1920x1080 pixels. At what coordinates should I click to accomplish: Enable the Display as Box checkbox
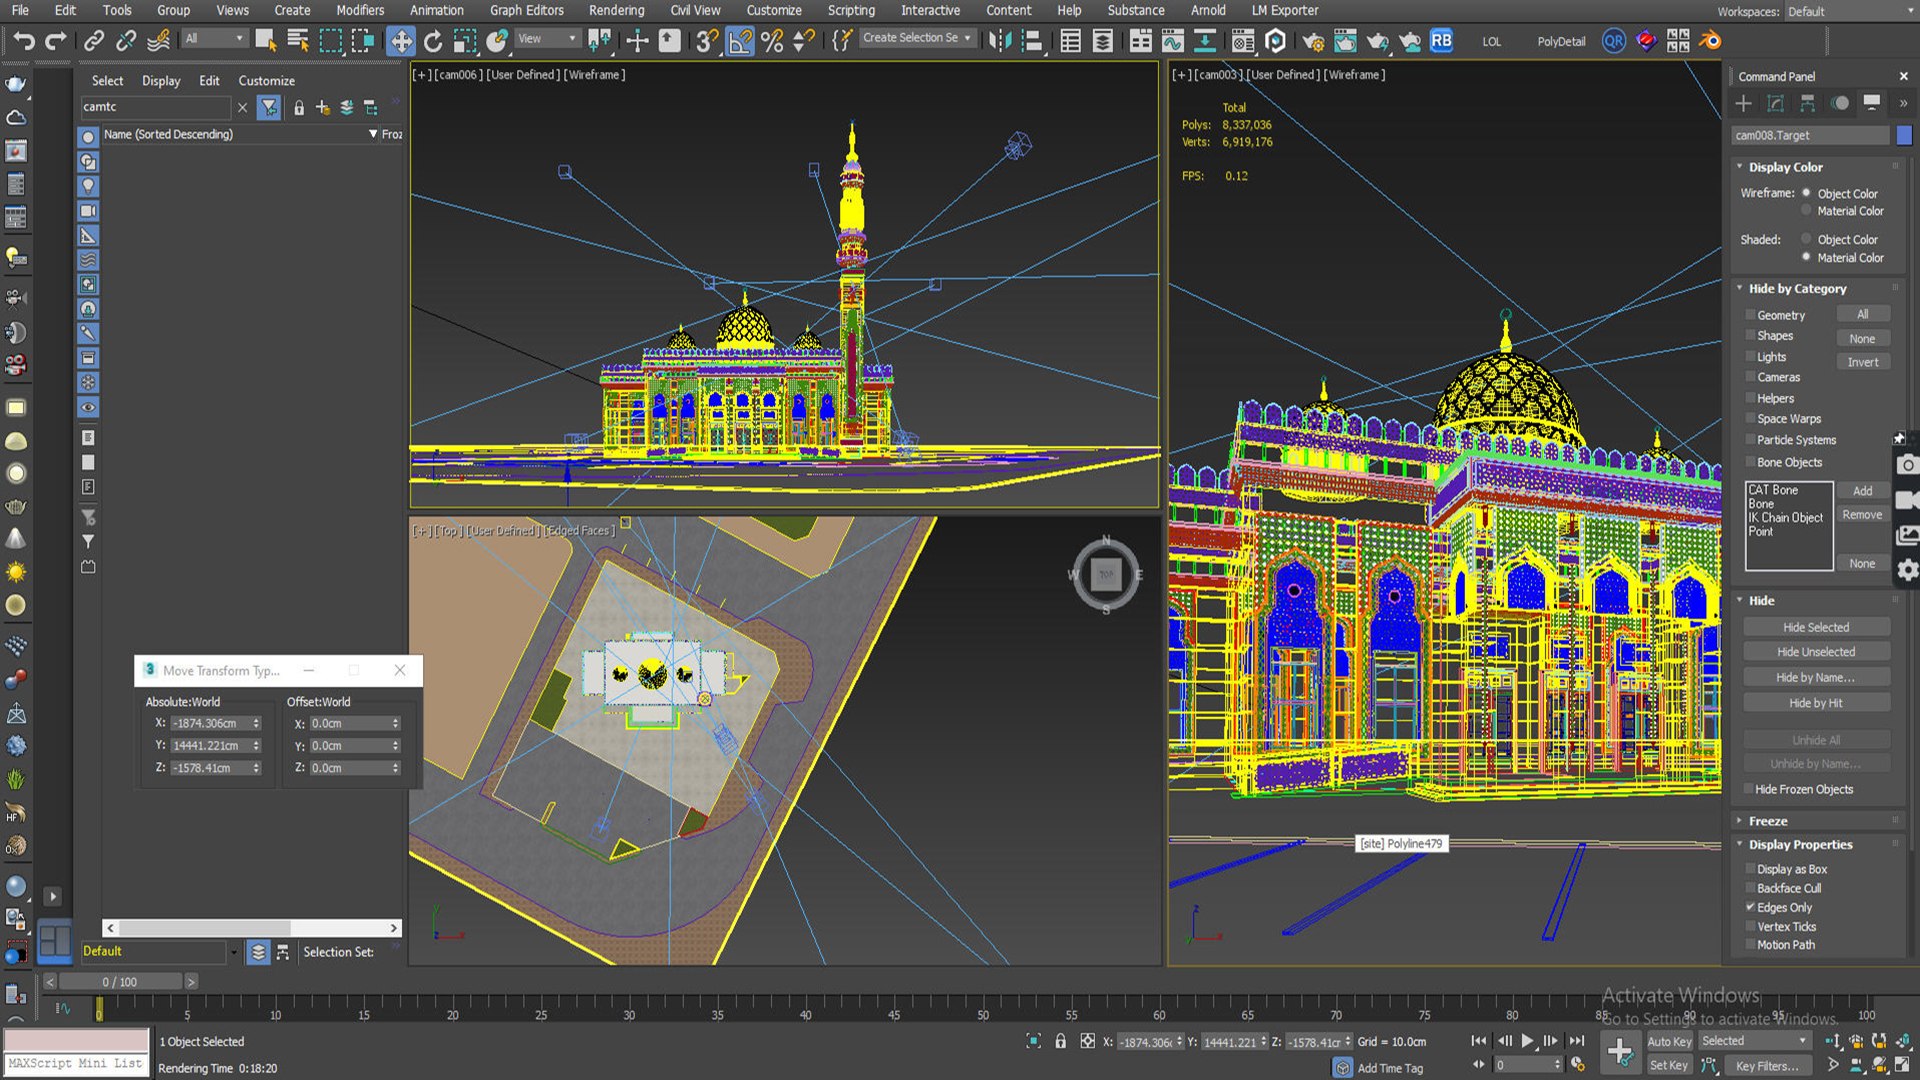click(x=1750, y=869)
